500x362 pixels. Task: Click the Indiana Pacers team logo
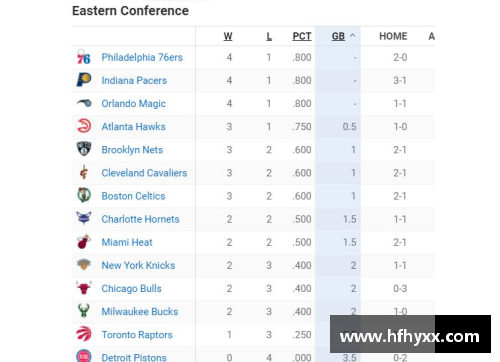pos(84,80)
